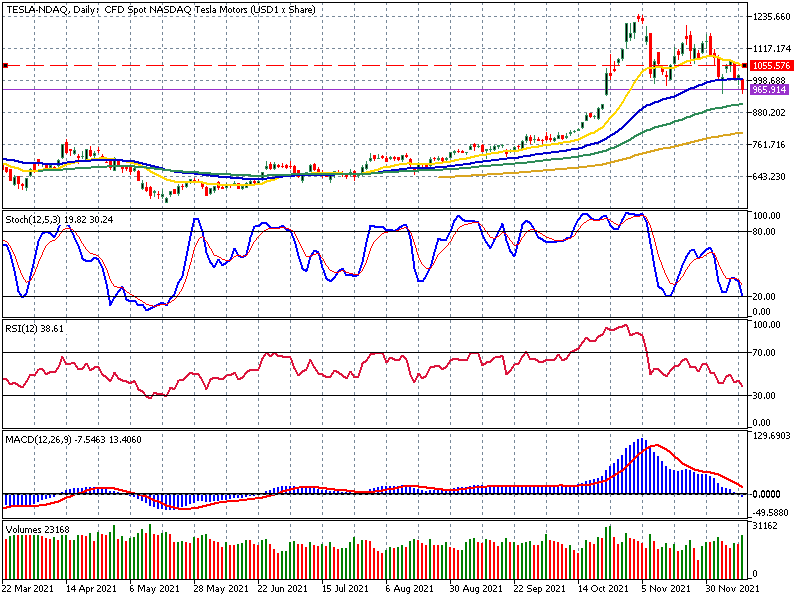800x600 pixels.
Task: Click the 30 Aug 2021 date label
Action: coord(474,589)
